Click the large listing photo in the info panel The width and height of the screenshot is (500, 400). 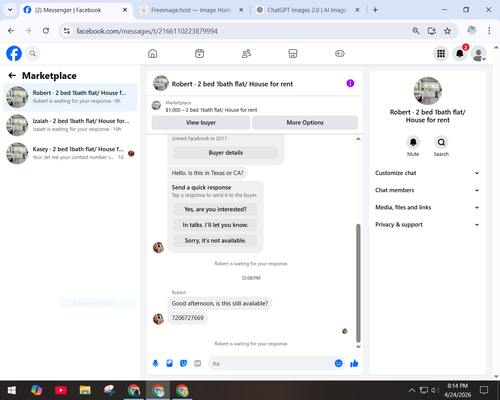pos(428,91)
